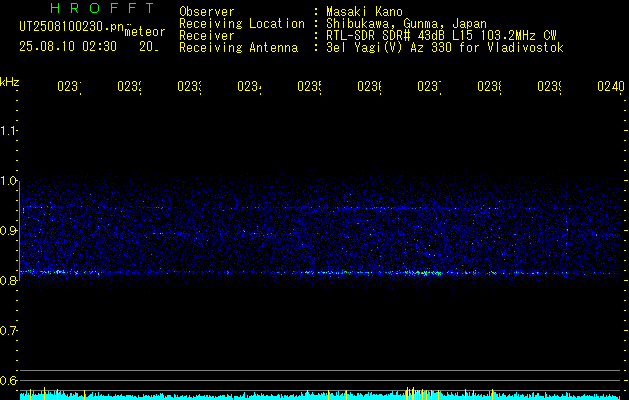Click the 0233 time axis marker
Image resolution: width=629 pixels, height=400 pixels.
point(189,86)
